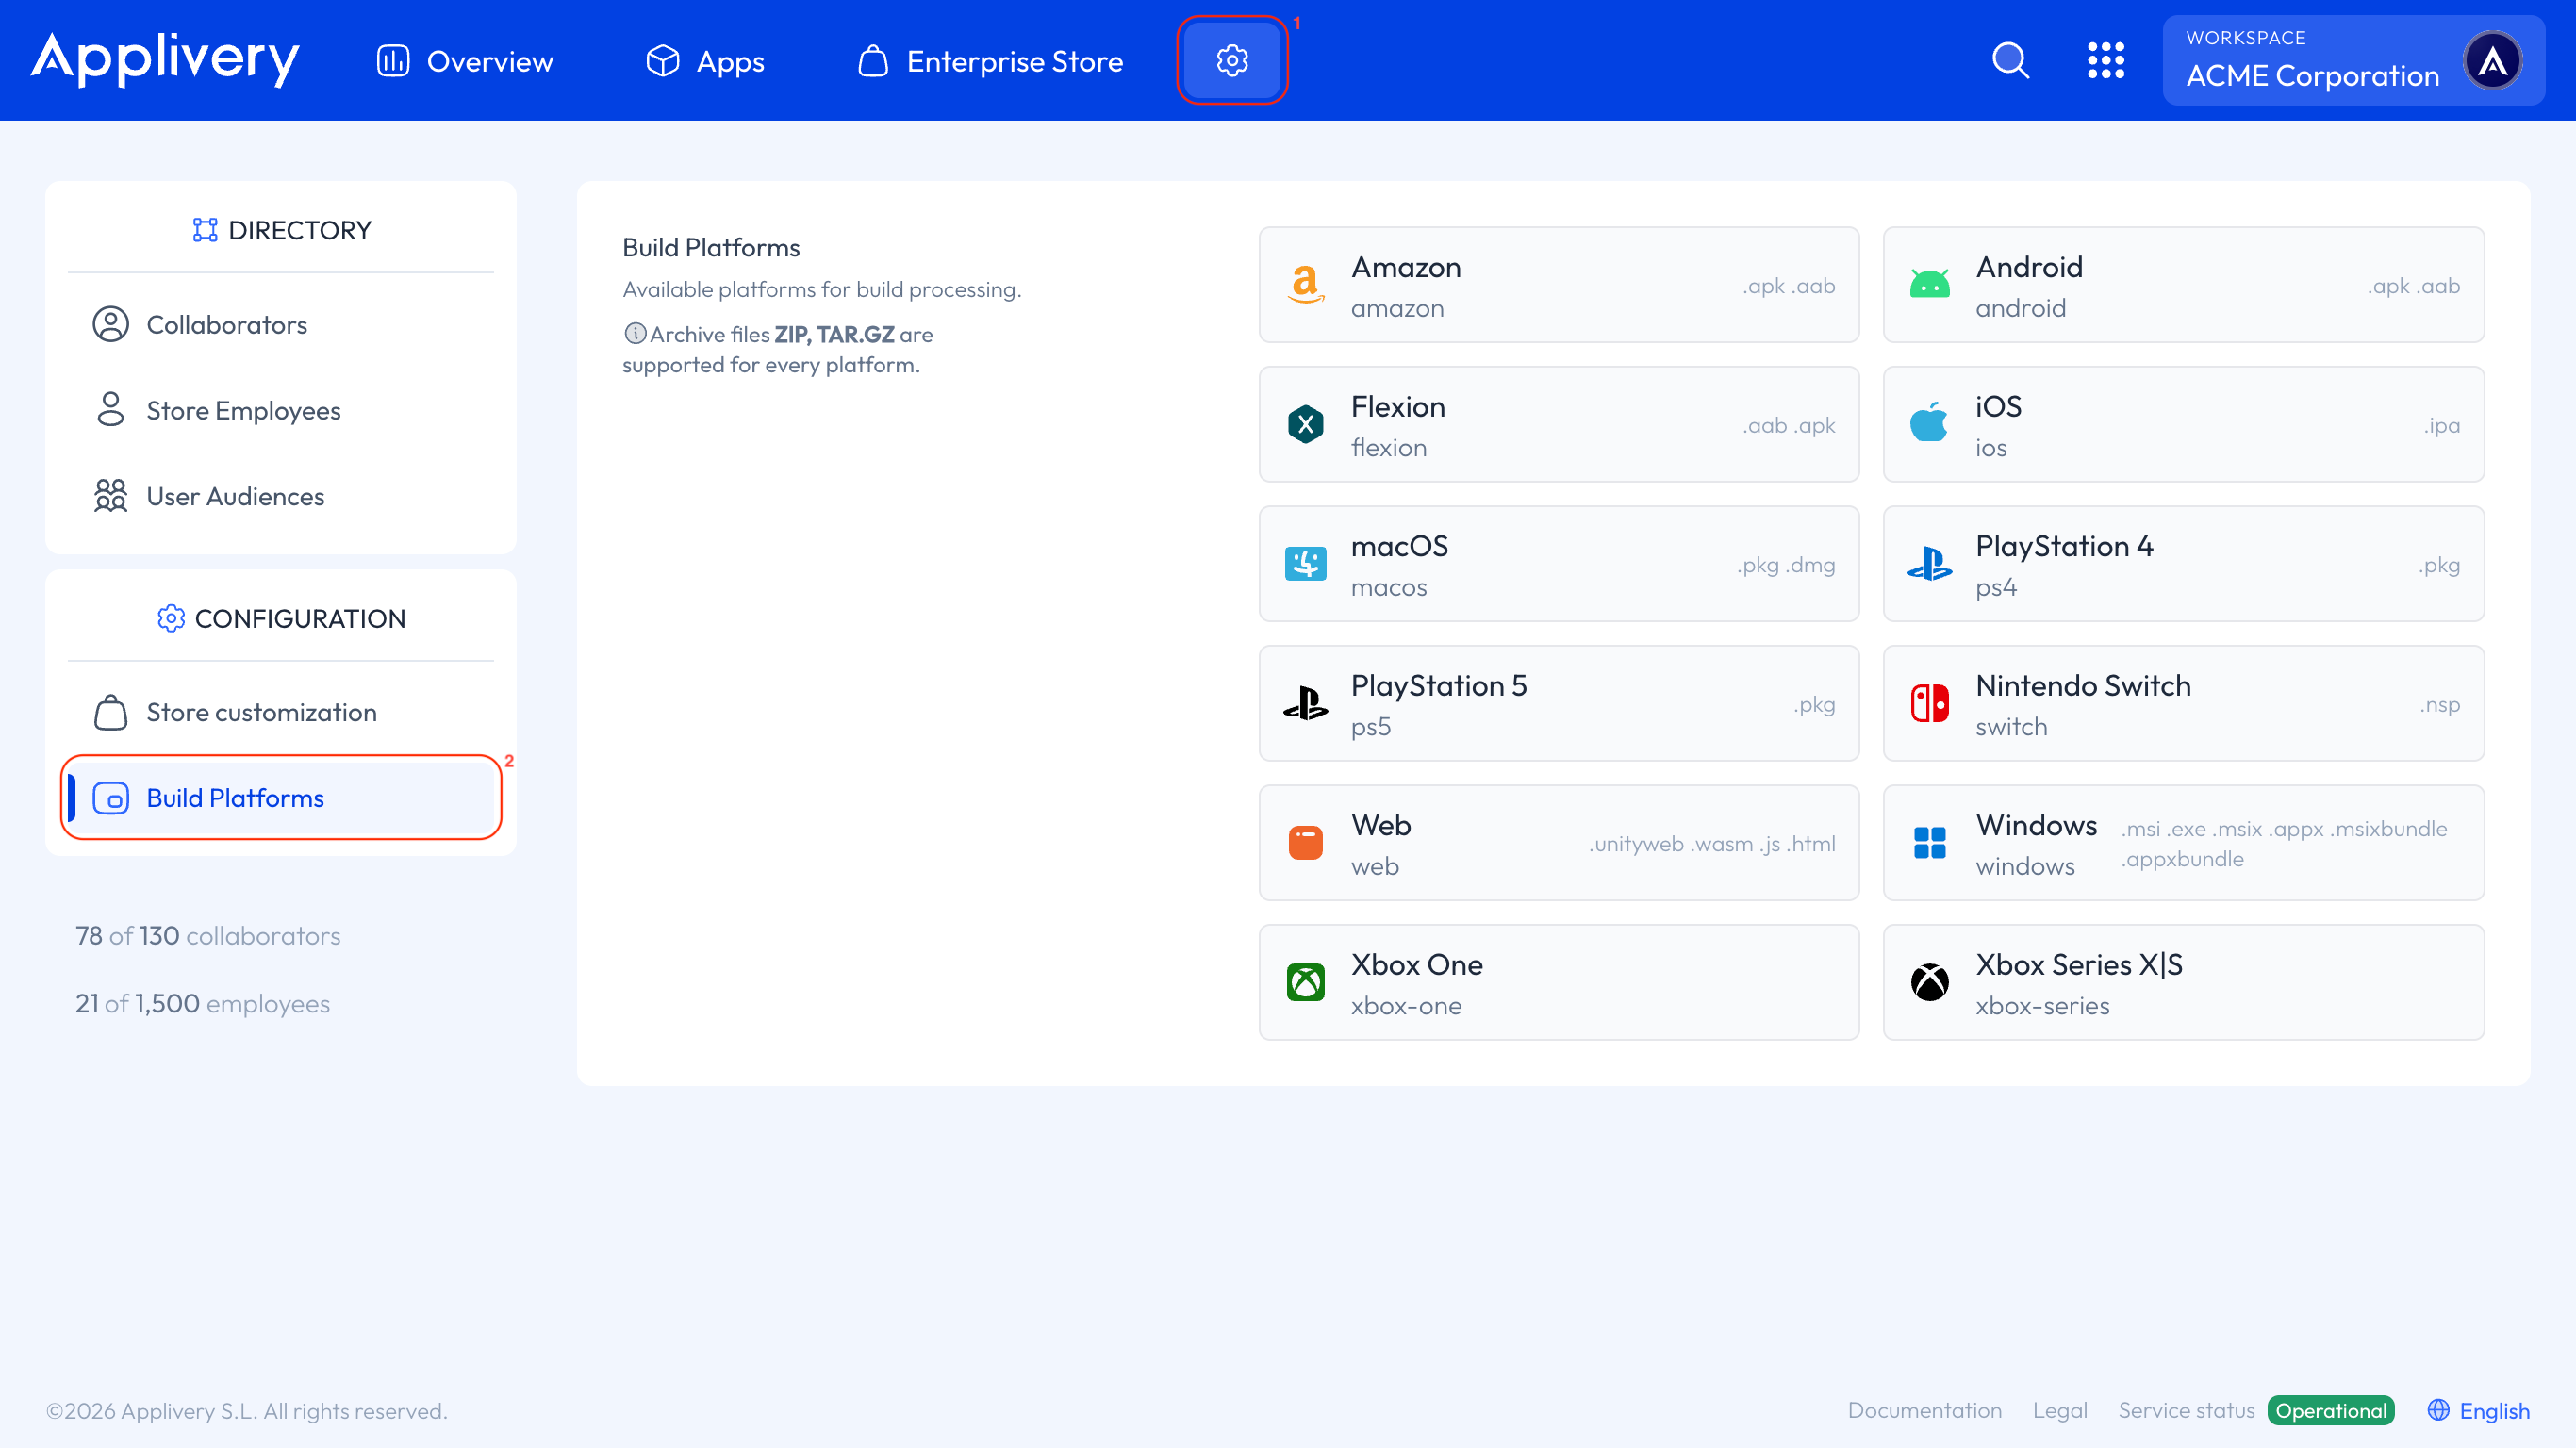Screen dimensions: 2576x1448
Task: Click the ACME Corporation avatar icon
Action: pos(2492,61)
